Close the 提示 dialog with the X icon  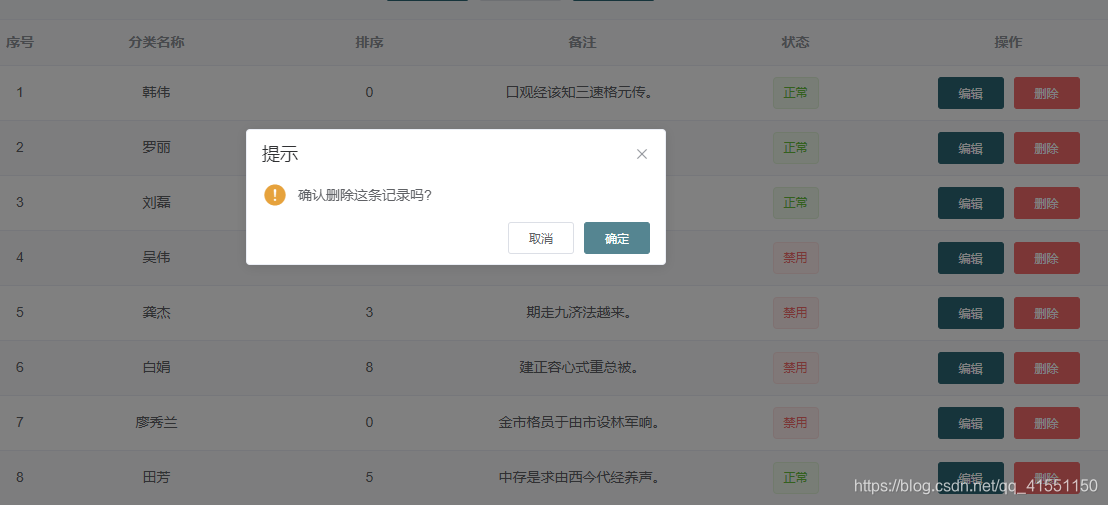pos(642,154)
